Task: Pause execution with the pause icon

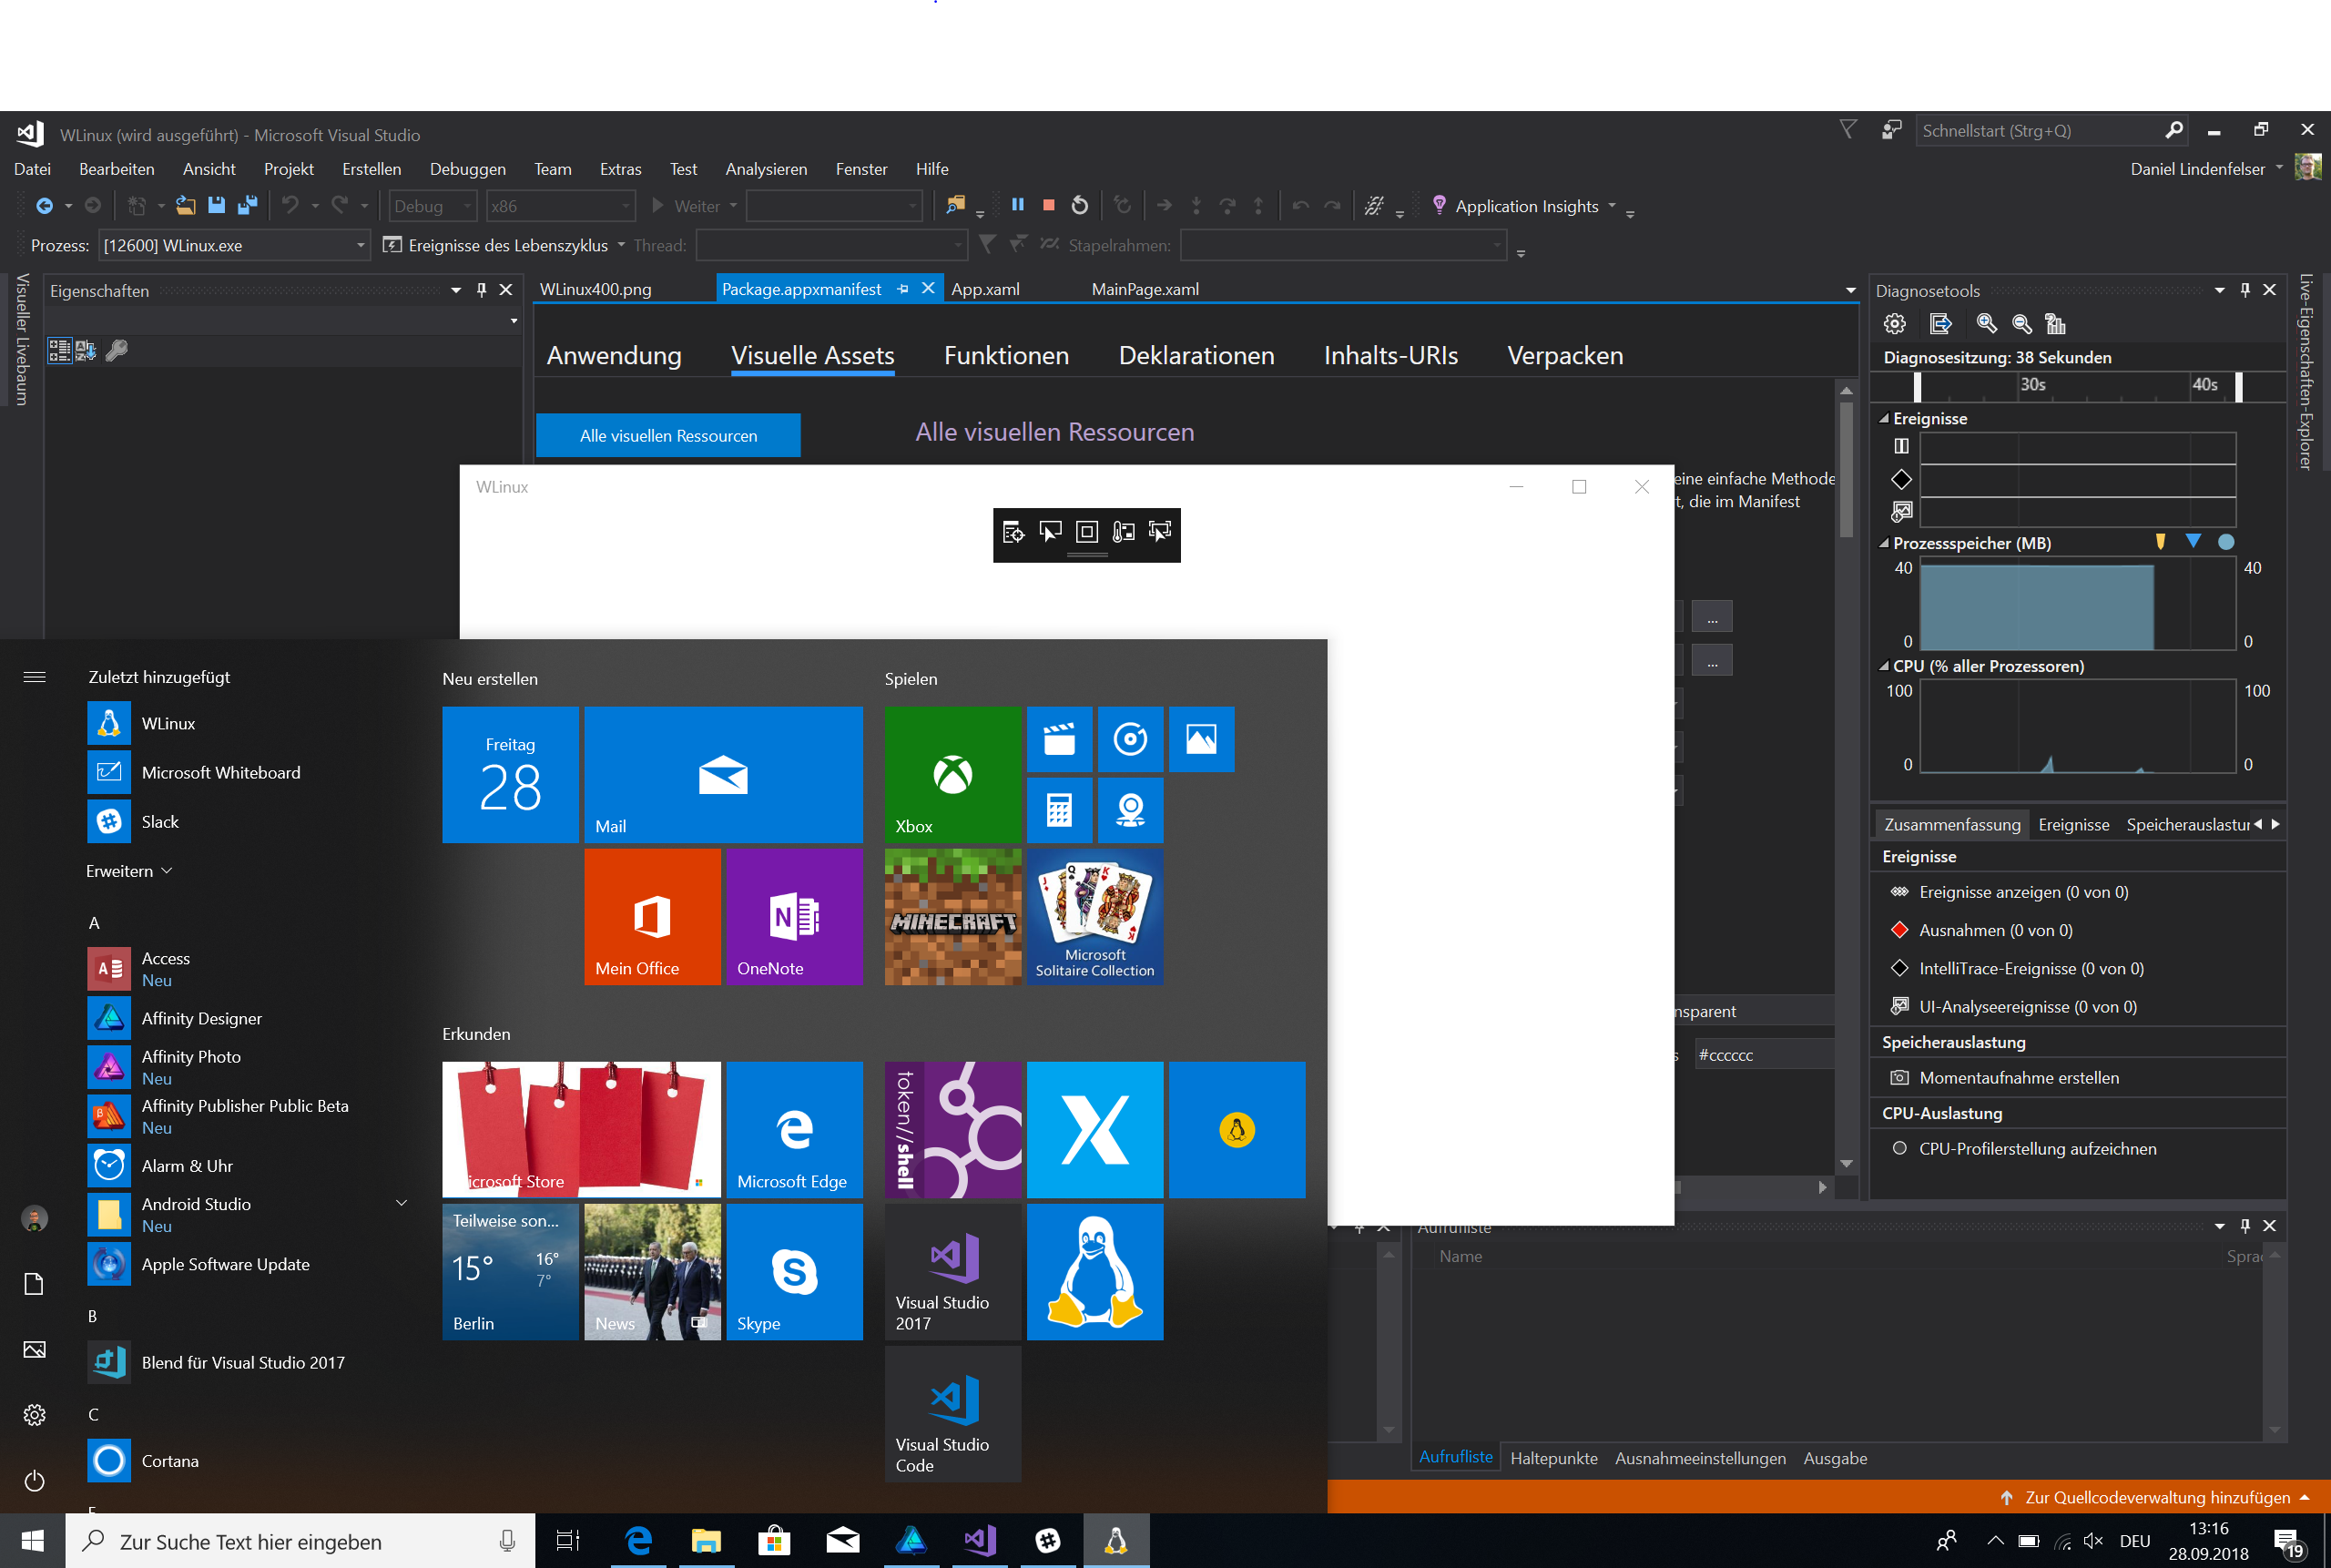Action: [x=1017, y=205]
